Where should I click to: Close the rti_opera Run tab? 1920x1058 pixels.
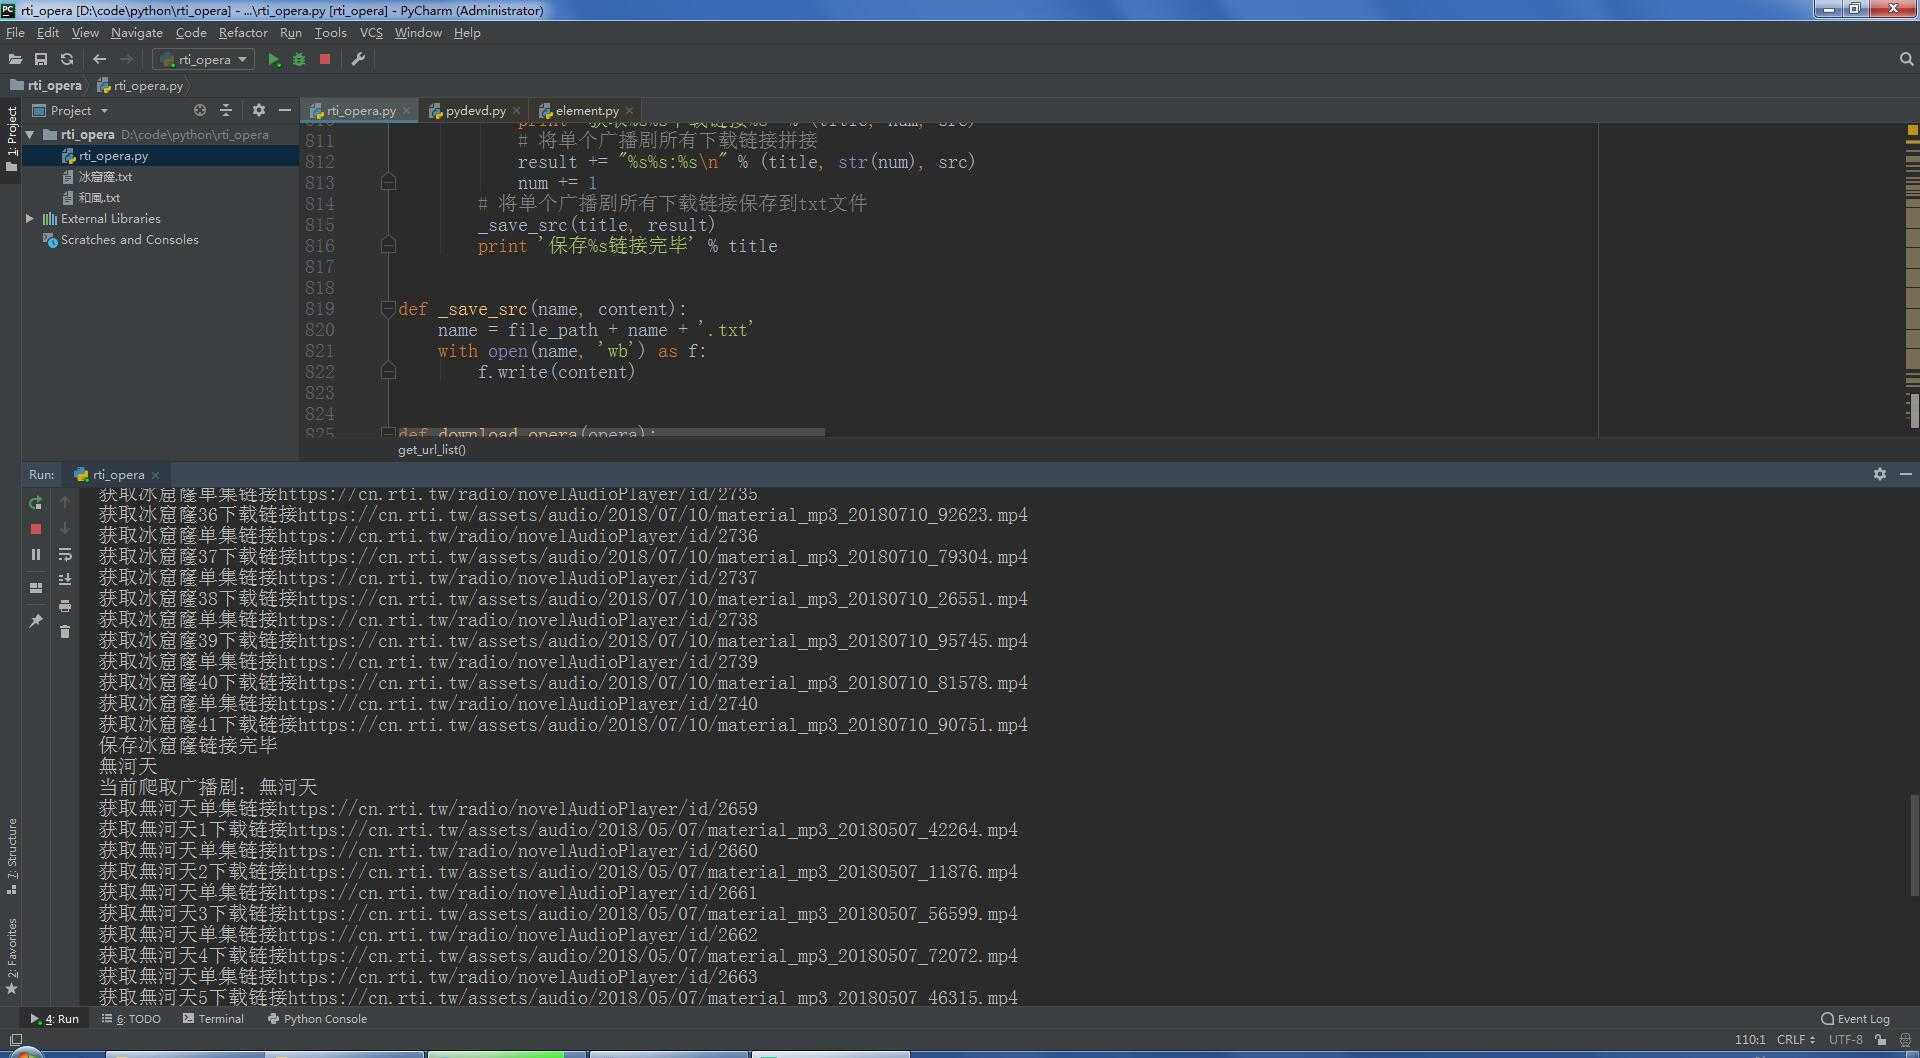155,475
